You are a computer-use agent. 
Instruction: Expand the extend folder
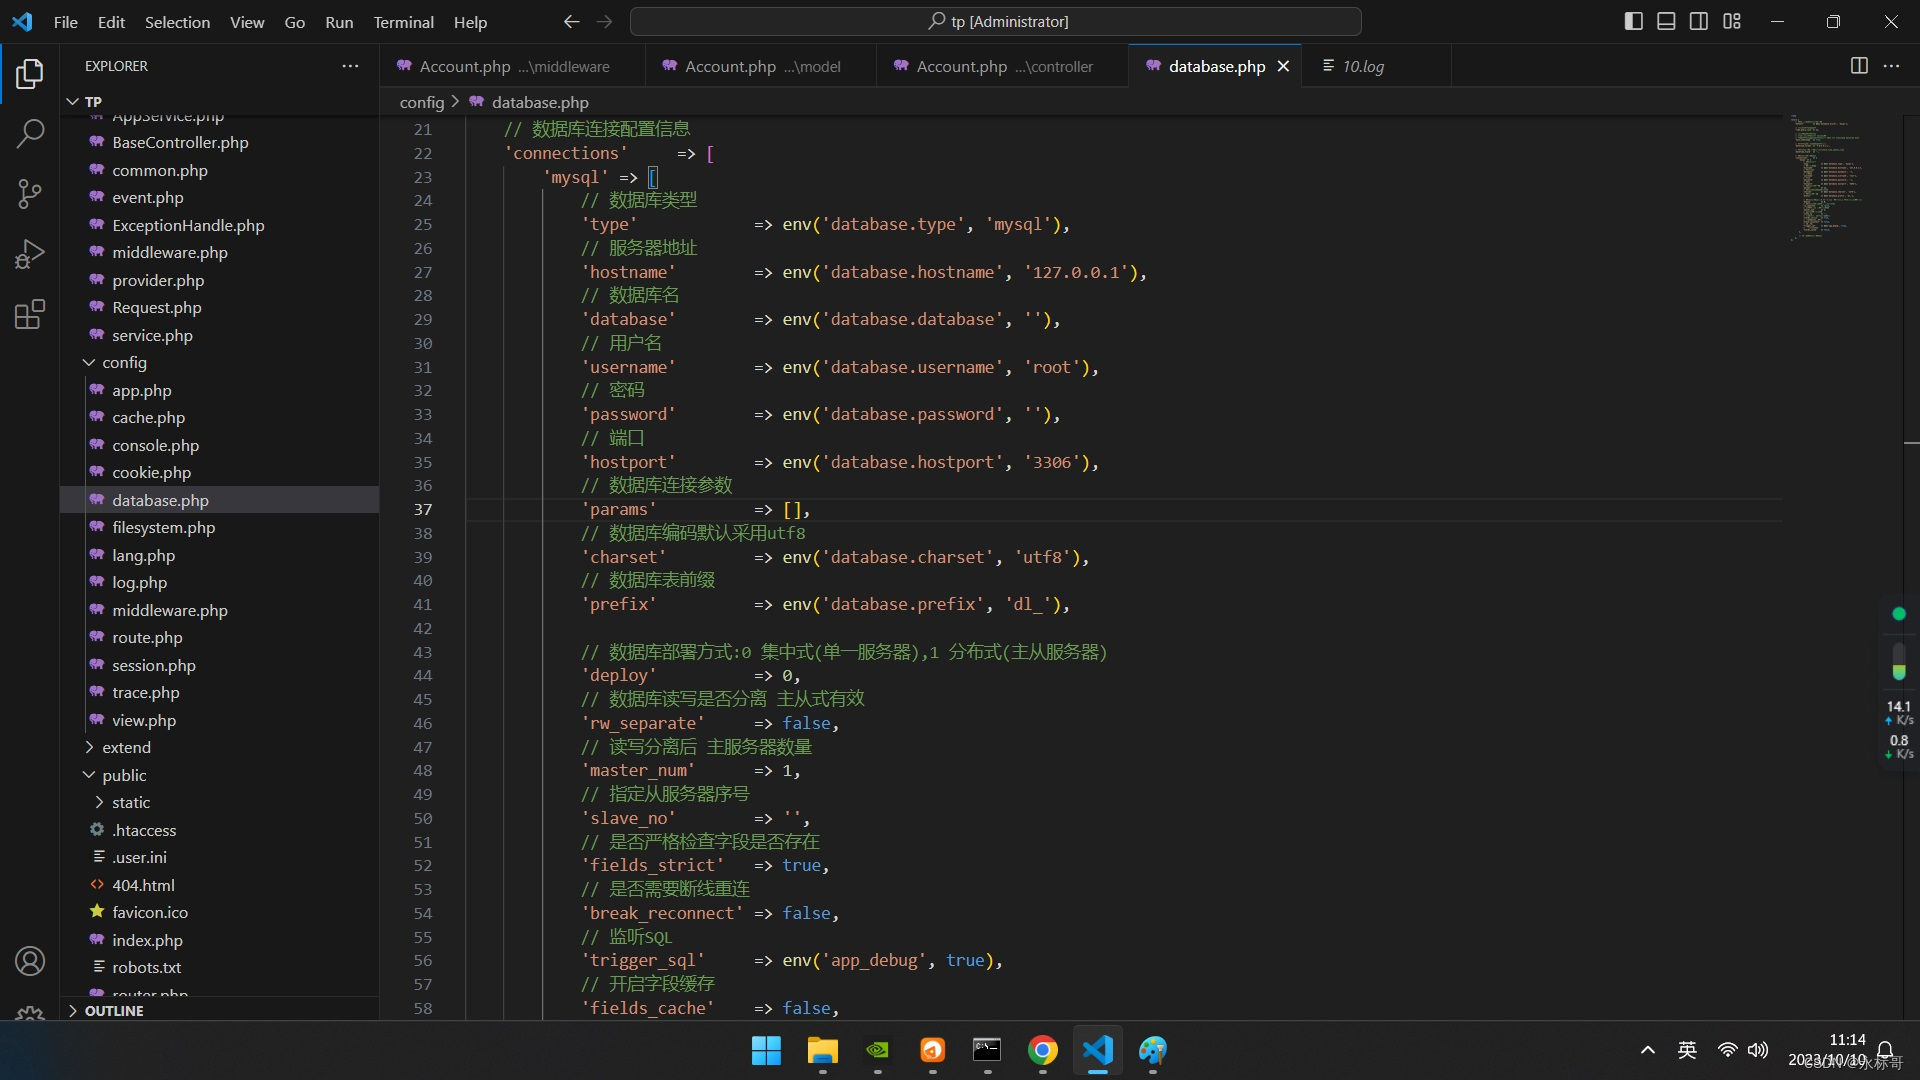tap(89, 748)
